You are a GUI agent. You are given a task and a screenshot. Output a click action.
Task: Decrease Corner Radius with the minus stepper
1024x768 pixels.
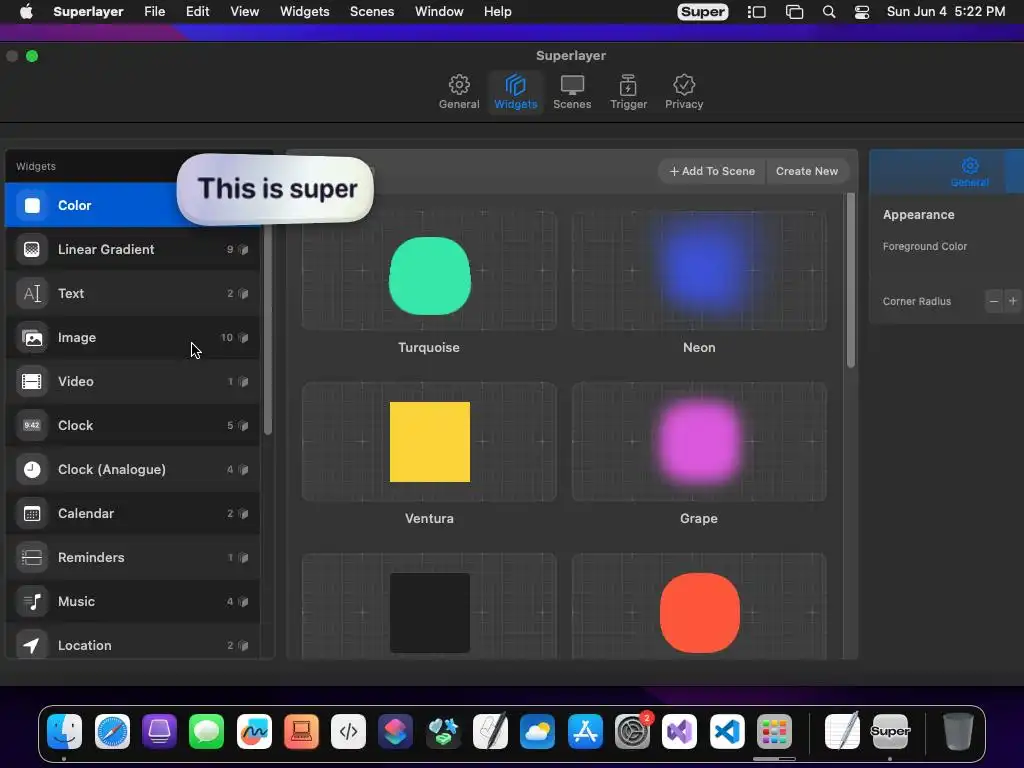click(x=994, y=301)
